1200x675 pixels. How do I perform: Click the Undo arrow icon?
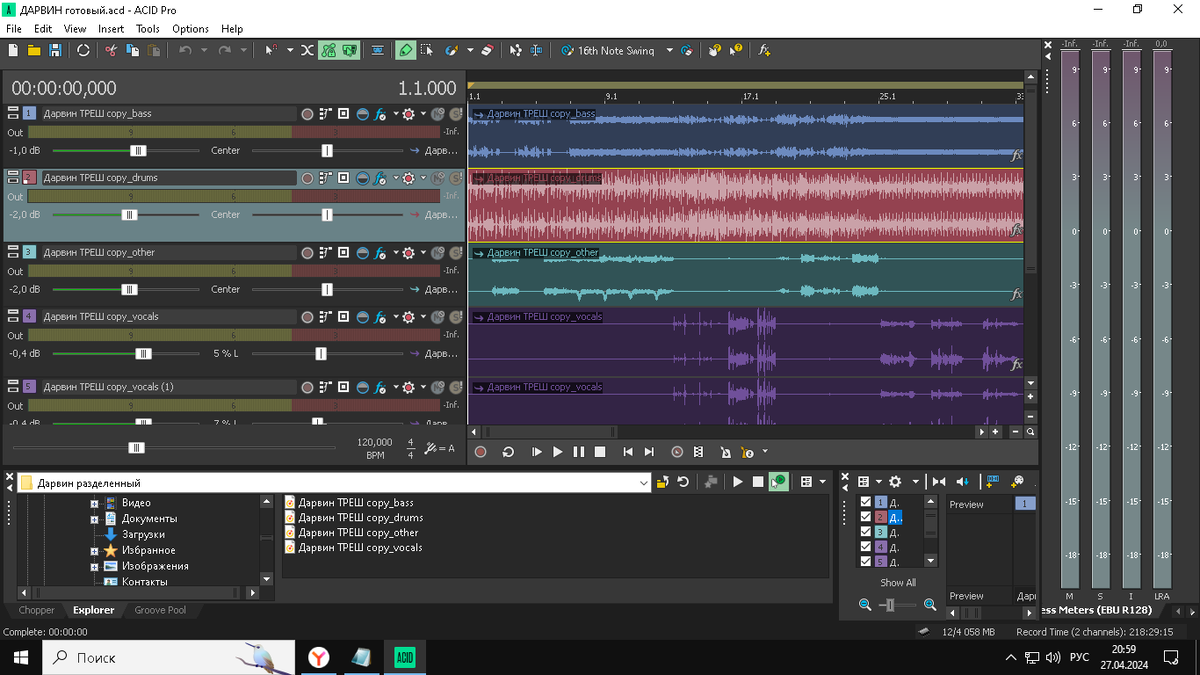click(185, 50)
